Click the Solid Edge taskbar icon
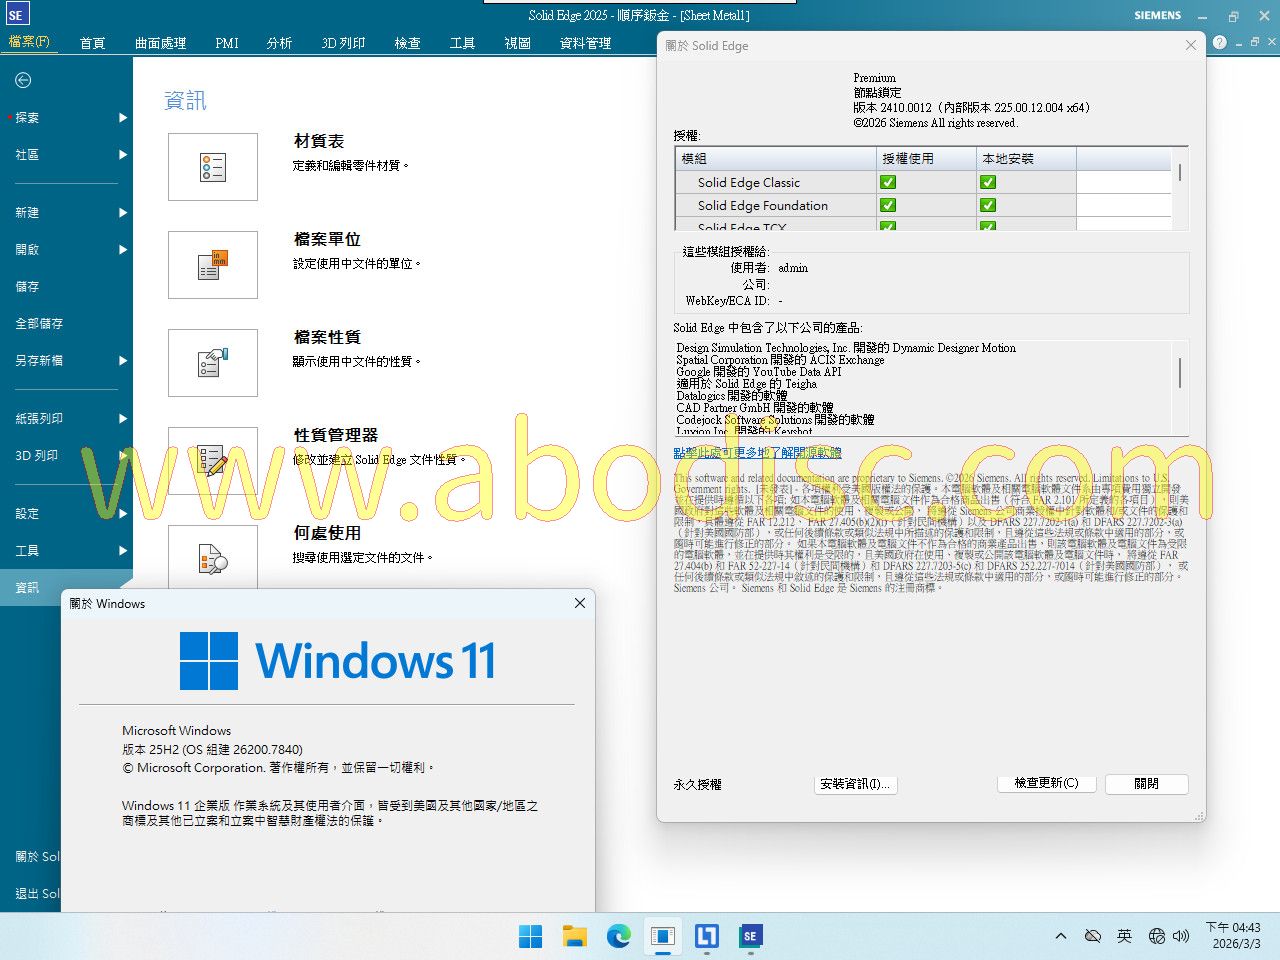 750,936
